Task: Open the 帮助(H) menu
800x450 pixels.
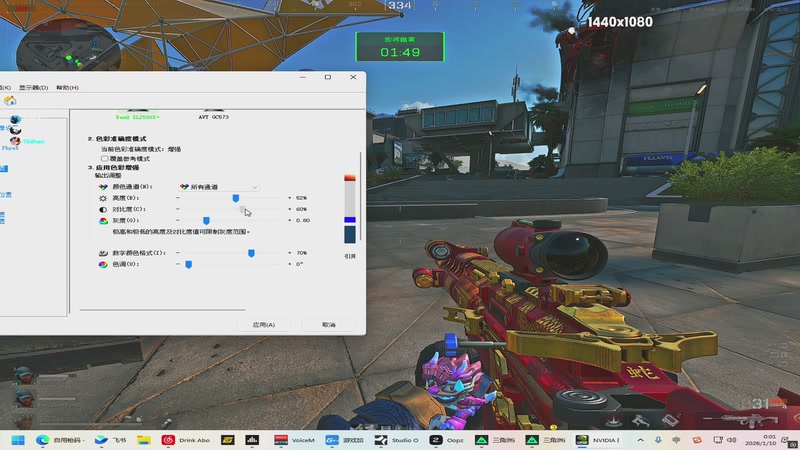Action: [x=67, y=88]
